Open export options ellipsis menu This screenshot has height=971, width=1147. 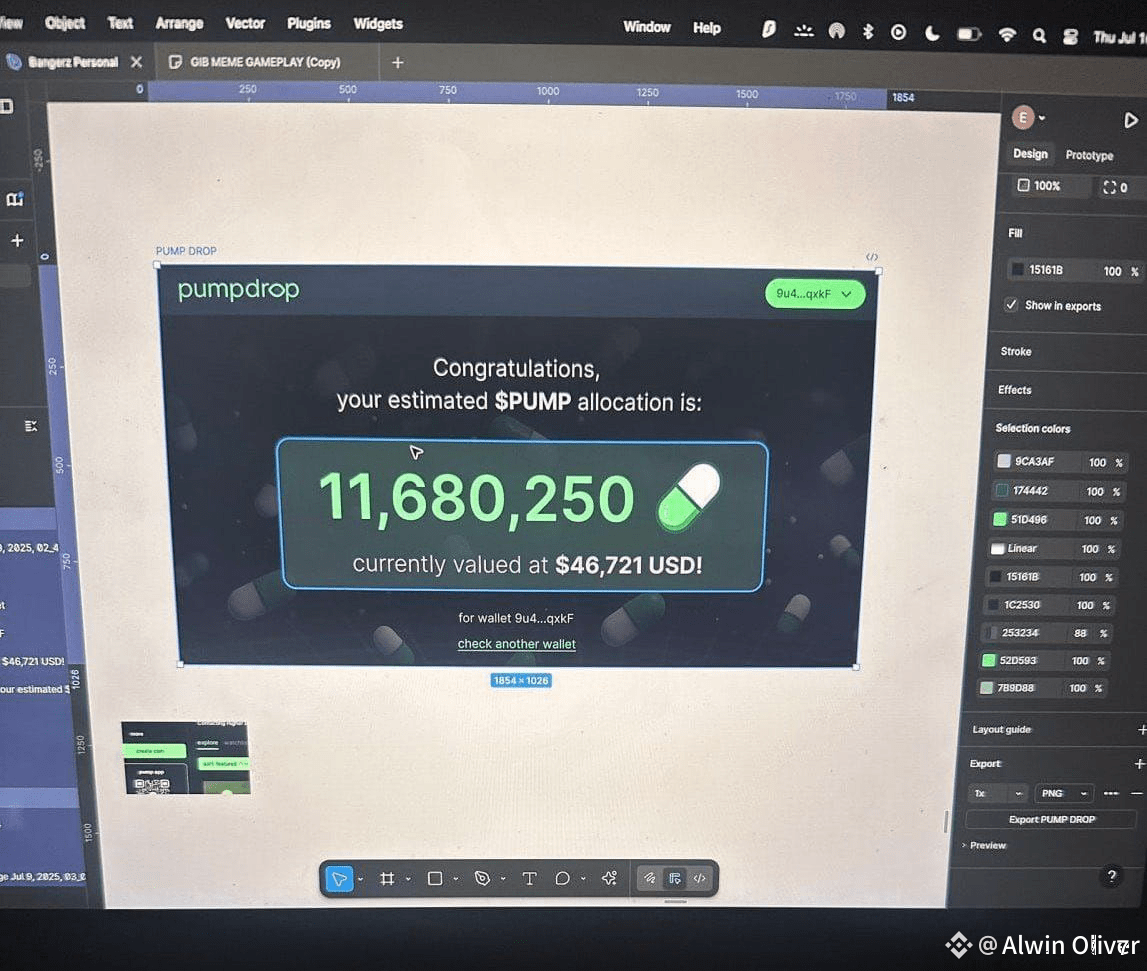(x=1110, y=793)
